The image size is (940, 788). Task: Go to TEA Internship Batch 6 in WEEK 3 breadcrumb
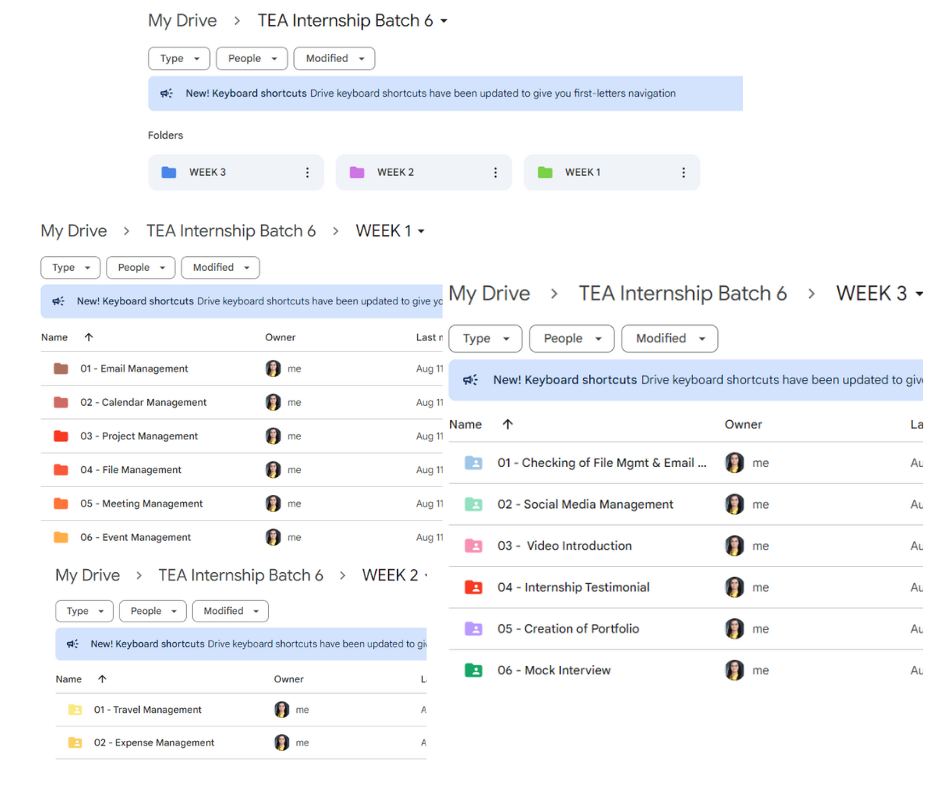point(682,293)
